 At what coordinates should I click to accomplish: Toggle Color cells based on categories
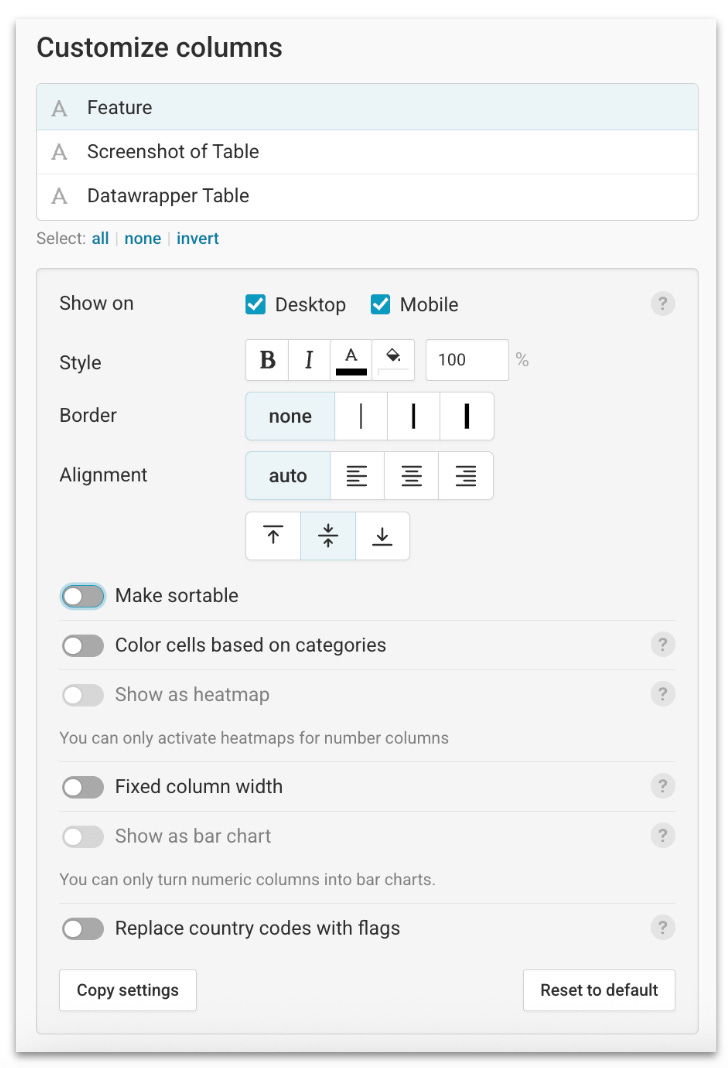point(83,645)
